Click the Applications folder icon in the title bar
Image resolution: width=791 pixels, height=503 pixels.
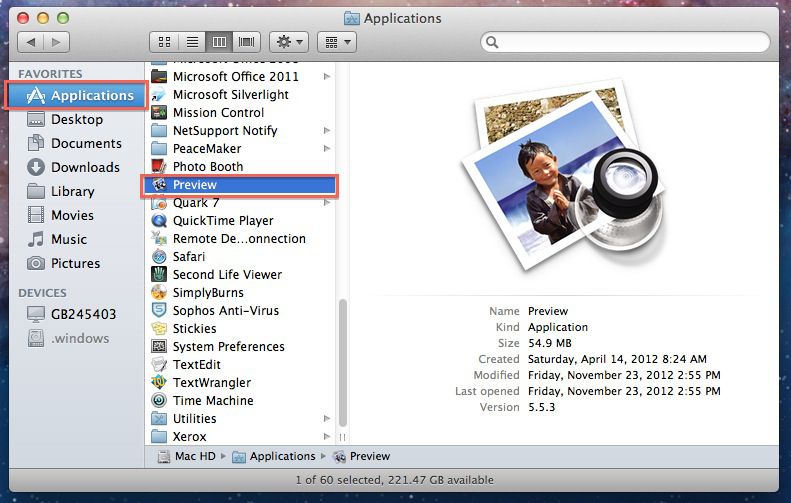point(352,19)
